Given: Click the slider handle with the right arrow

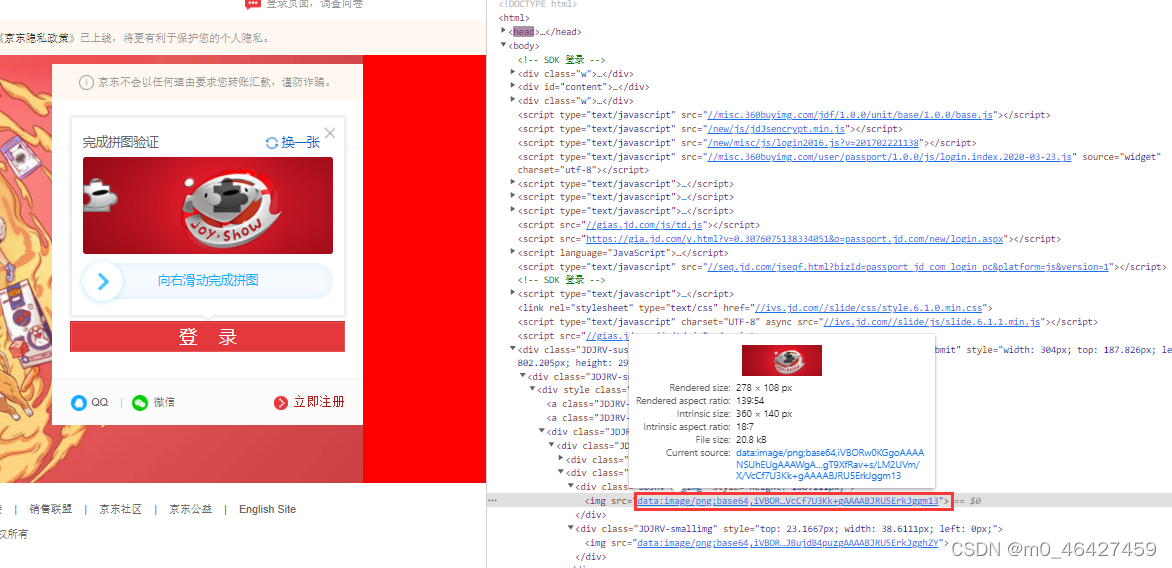Looking at the screenshot, I should [x=102, y=281].
